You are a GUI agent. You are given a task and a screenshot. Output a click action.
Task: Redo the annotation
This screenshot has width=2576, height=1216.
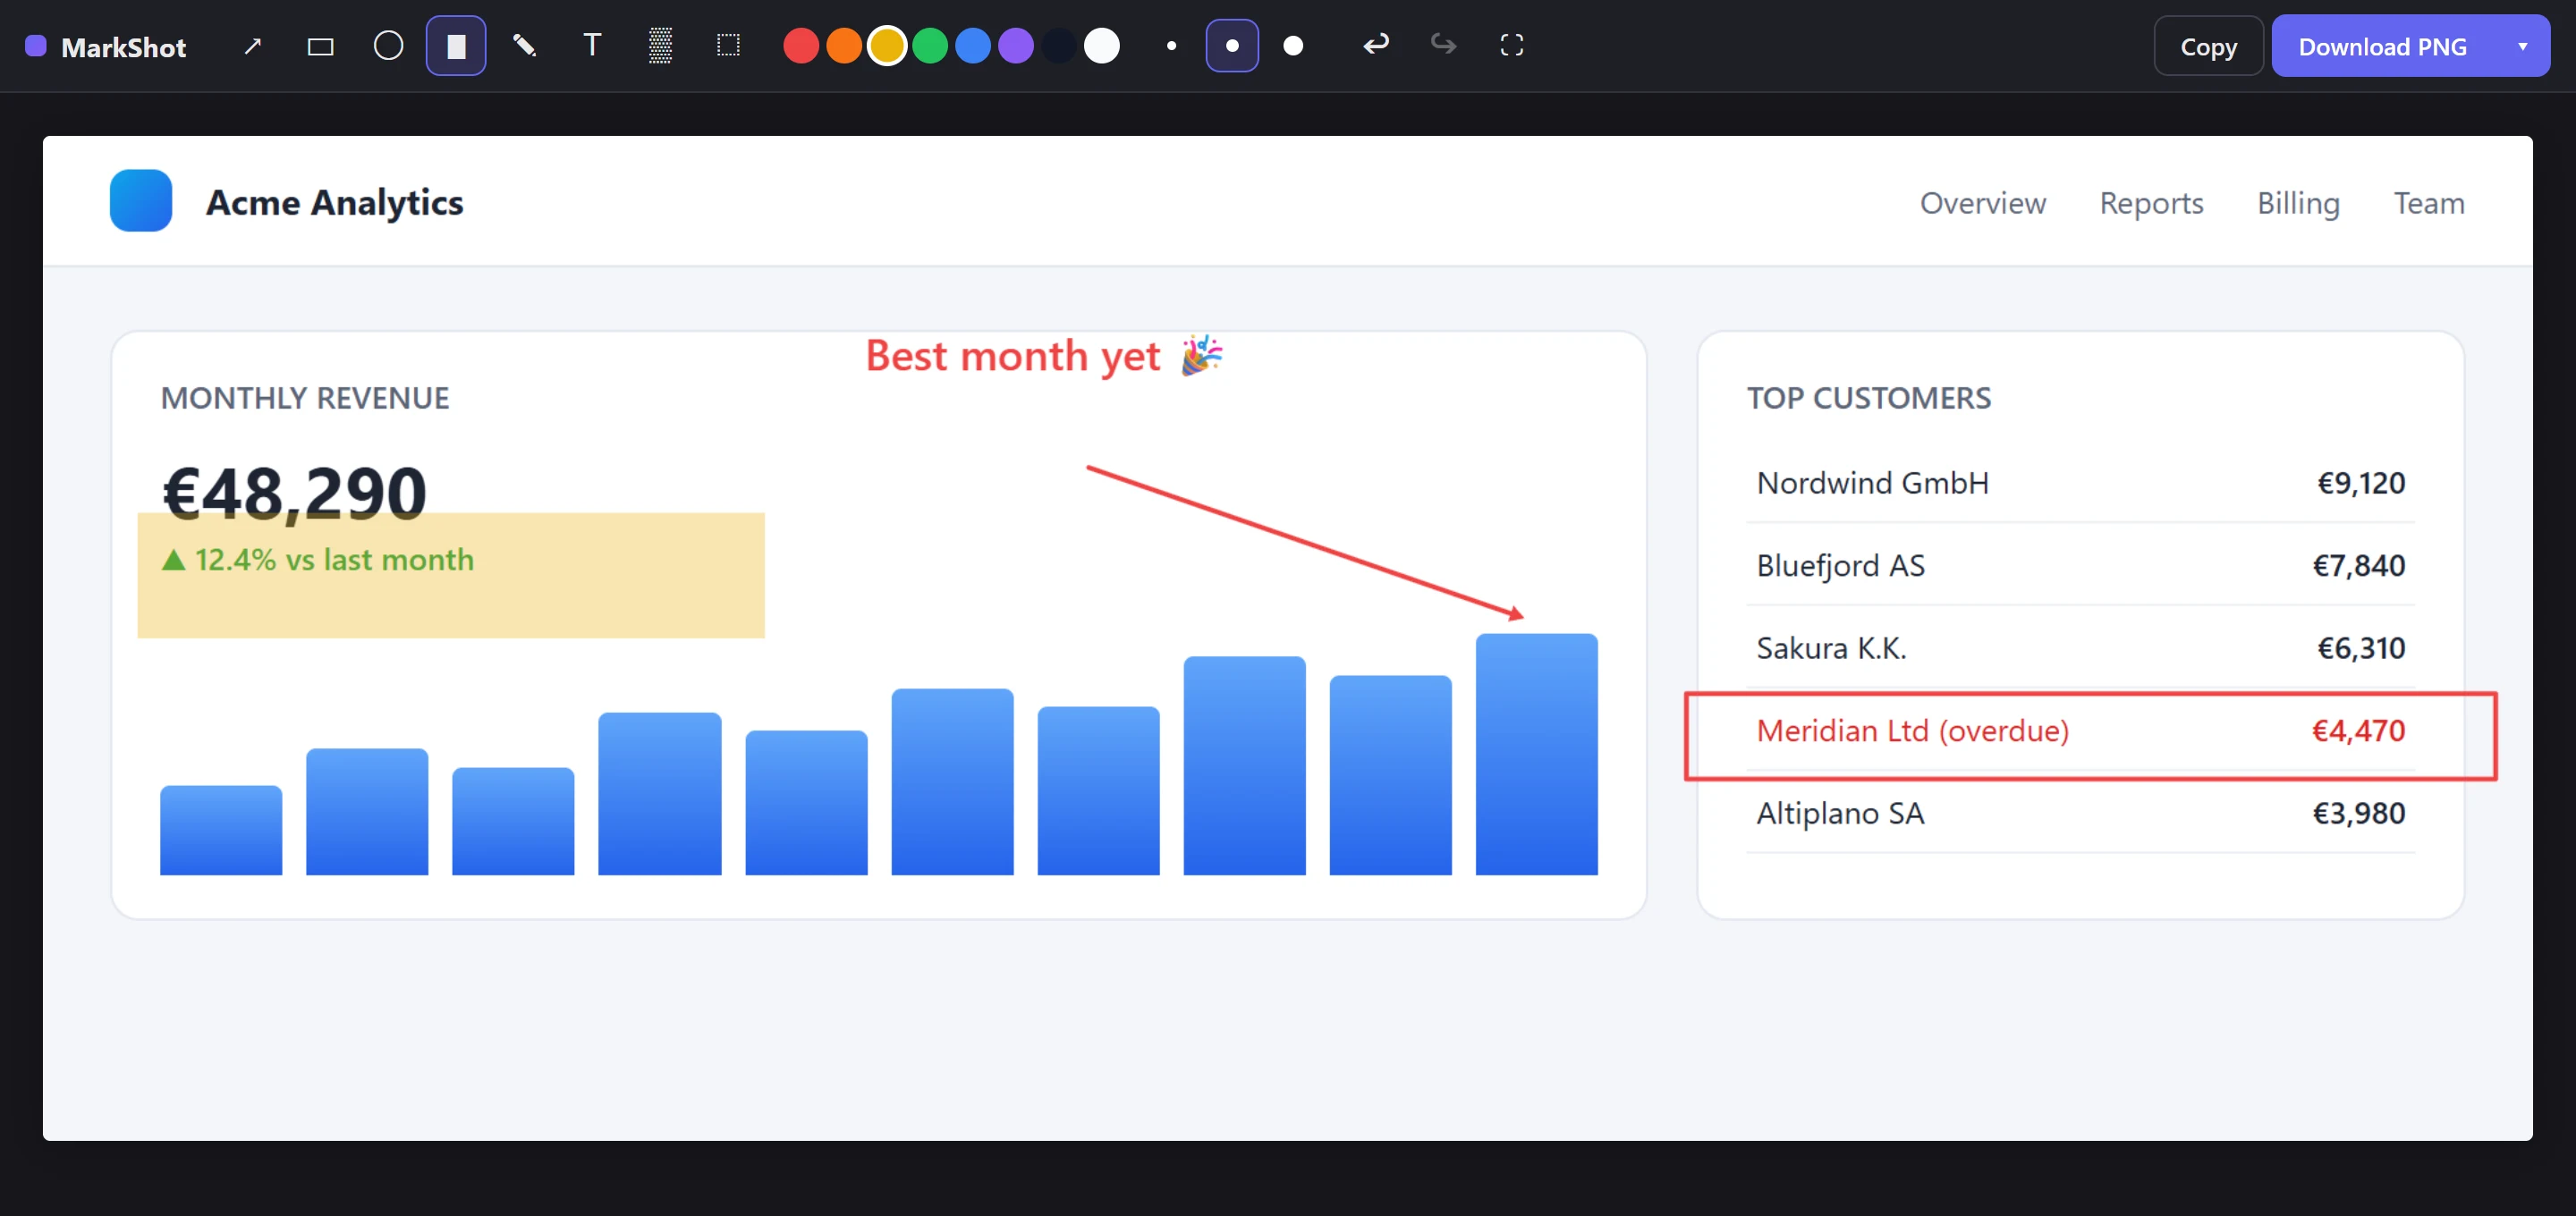point(1443,45)
